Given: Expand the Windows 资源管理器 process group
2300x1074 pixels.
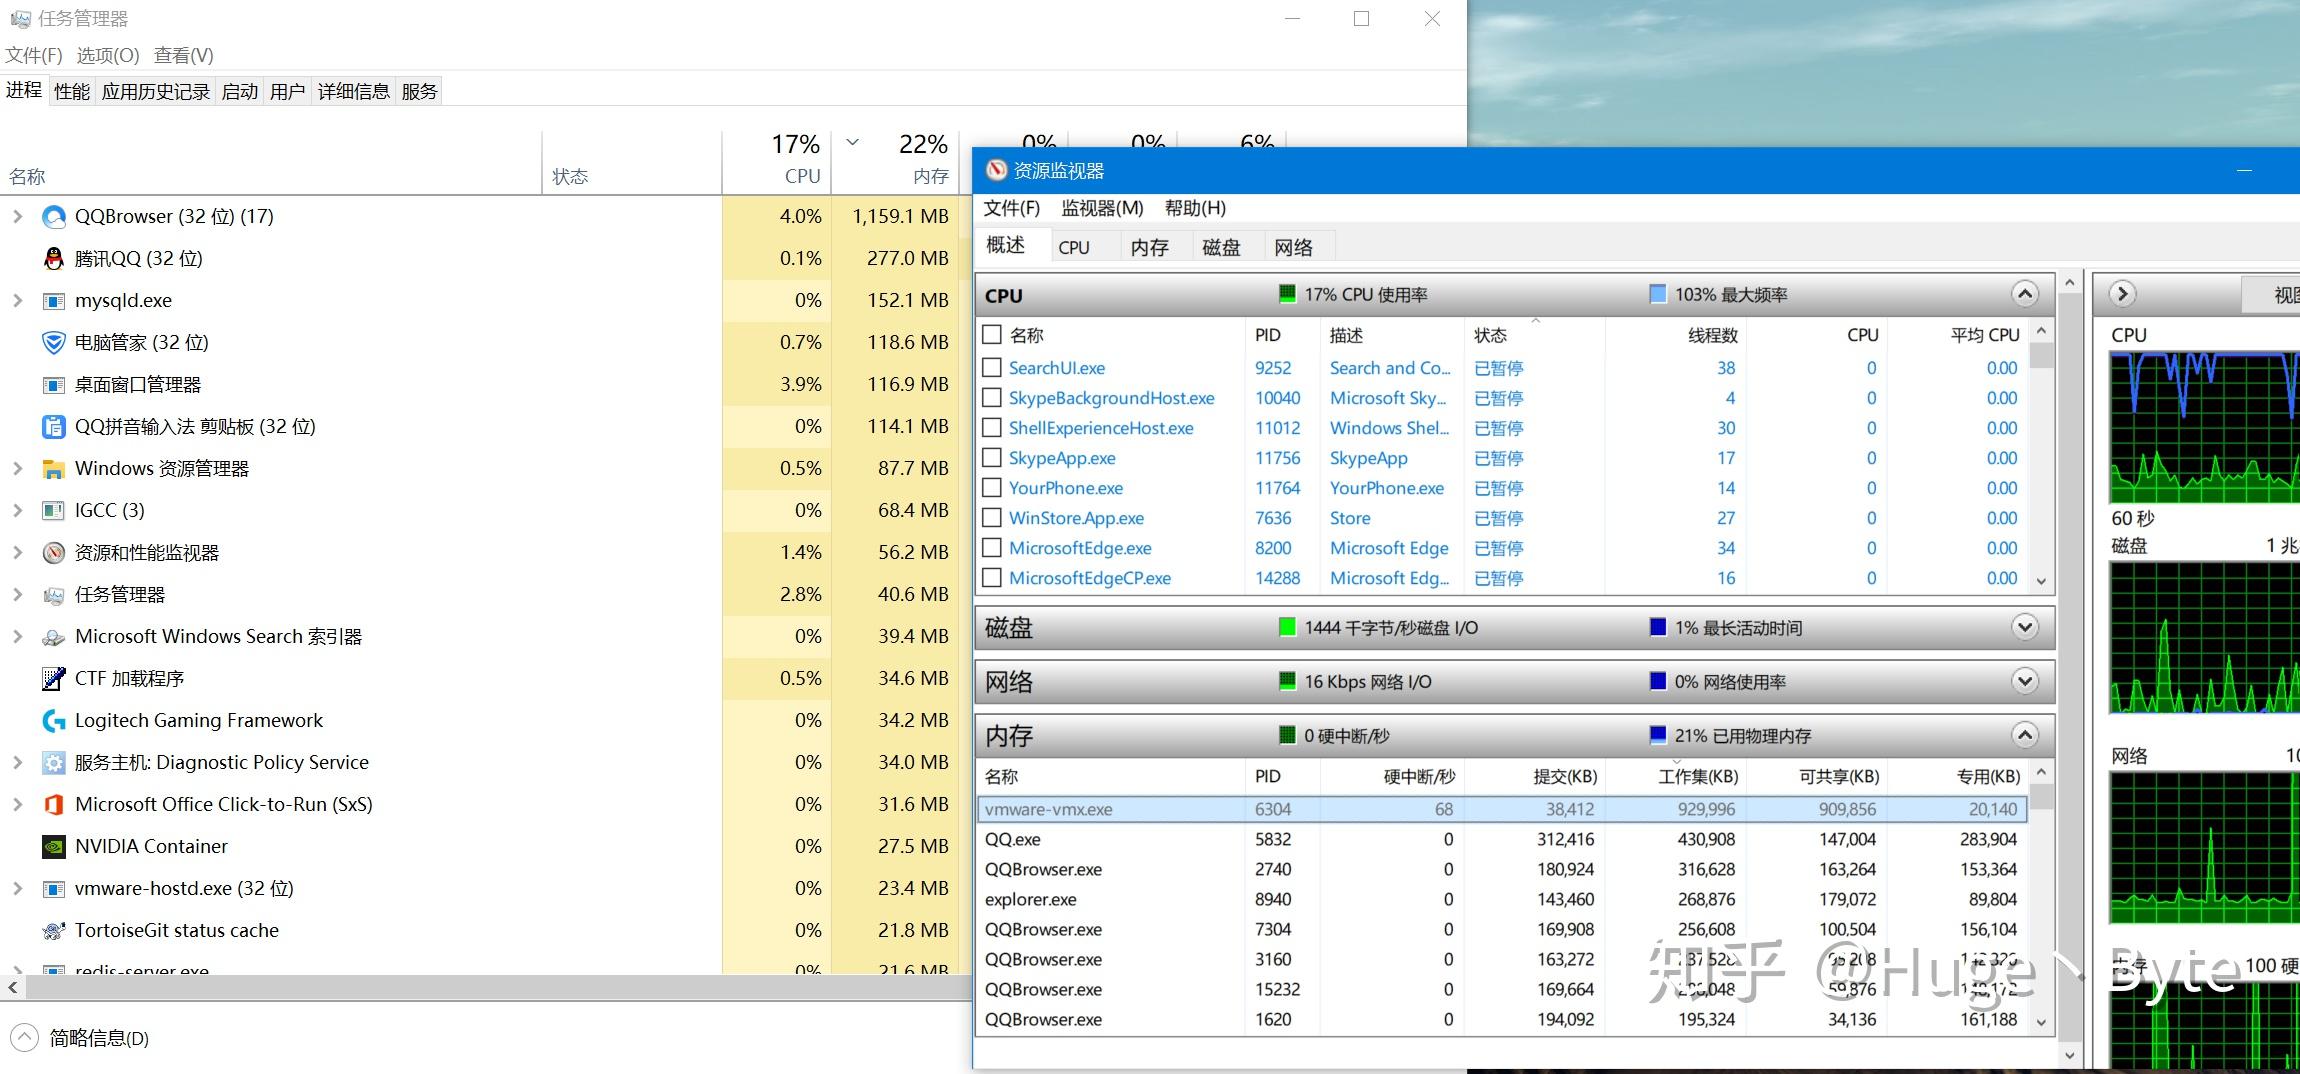Looking at the screenshot, I should click(x=17, y=468).
